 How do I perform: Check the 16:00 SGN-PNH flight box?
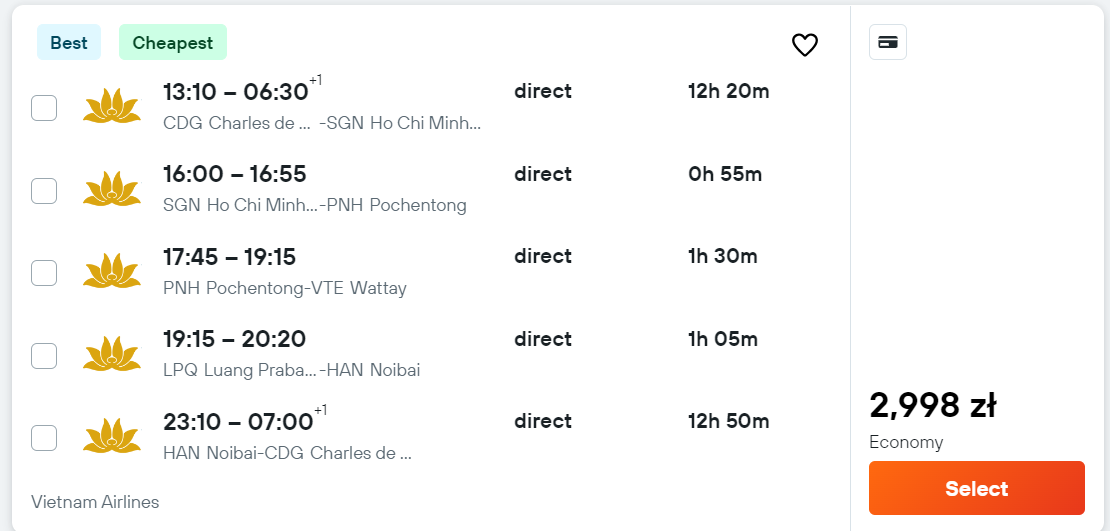[44, 191]
